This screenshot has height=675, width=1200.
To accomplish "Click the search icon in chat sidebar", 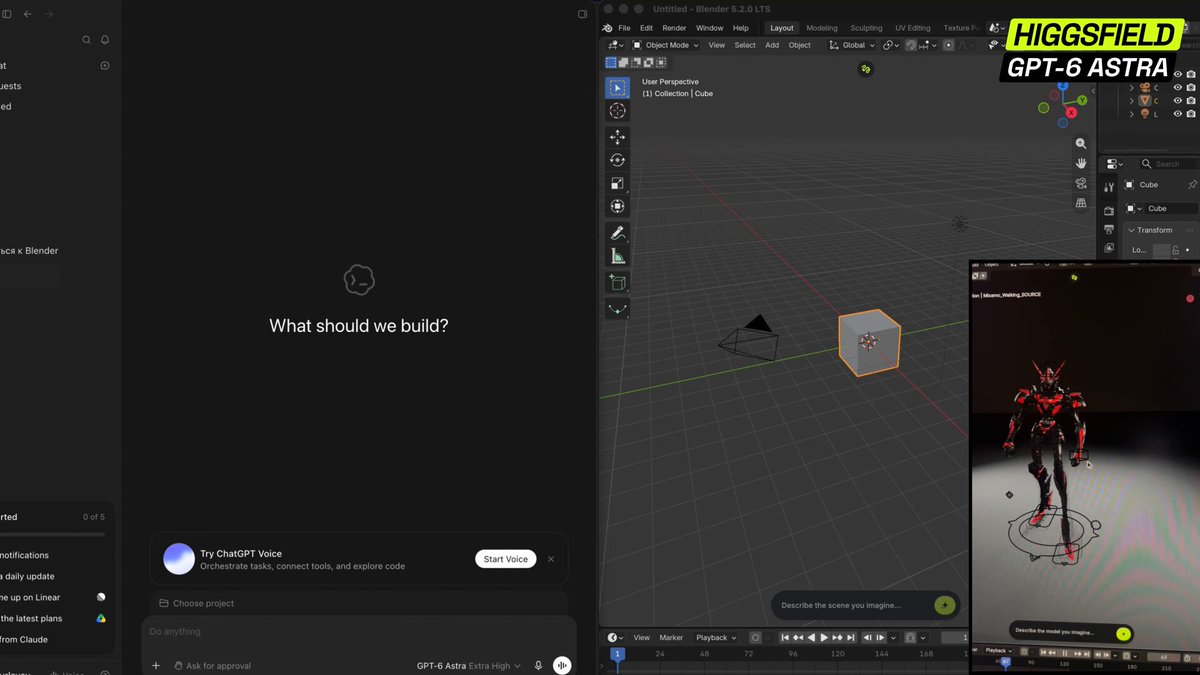I will point(87,40).
